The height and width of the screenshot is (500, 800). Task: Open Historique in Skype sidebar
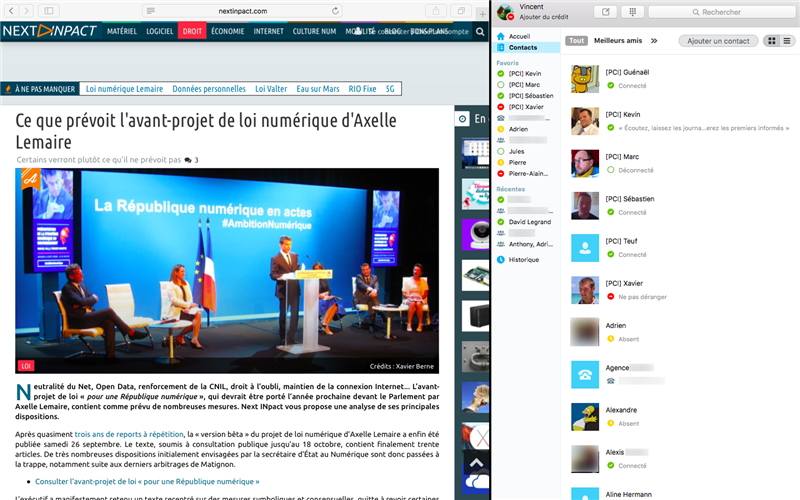point(522,259)
